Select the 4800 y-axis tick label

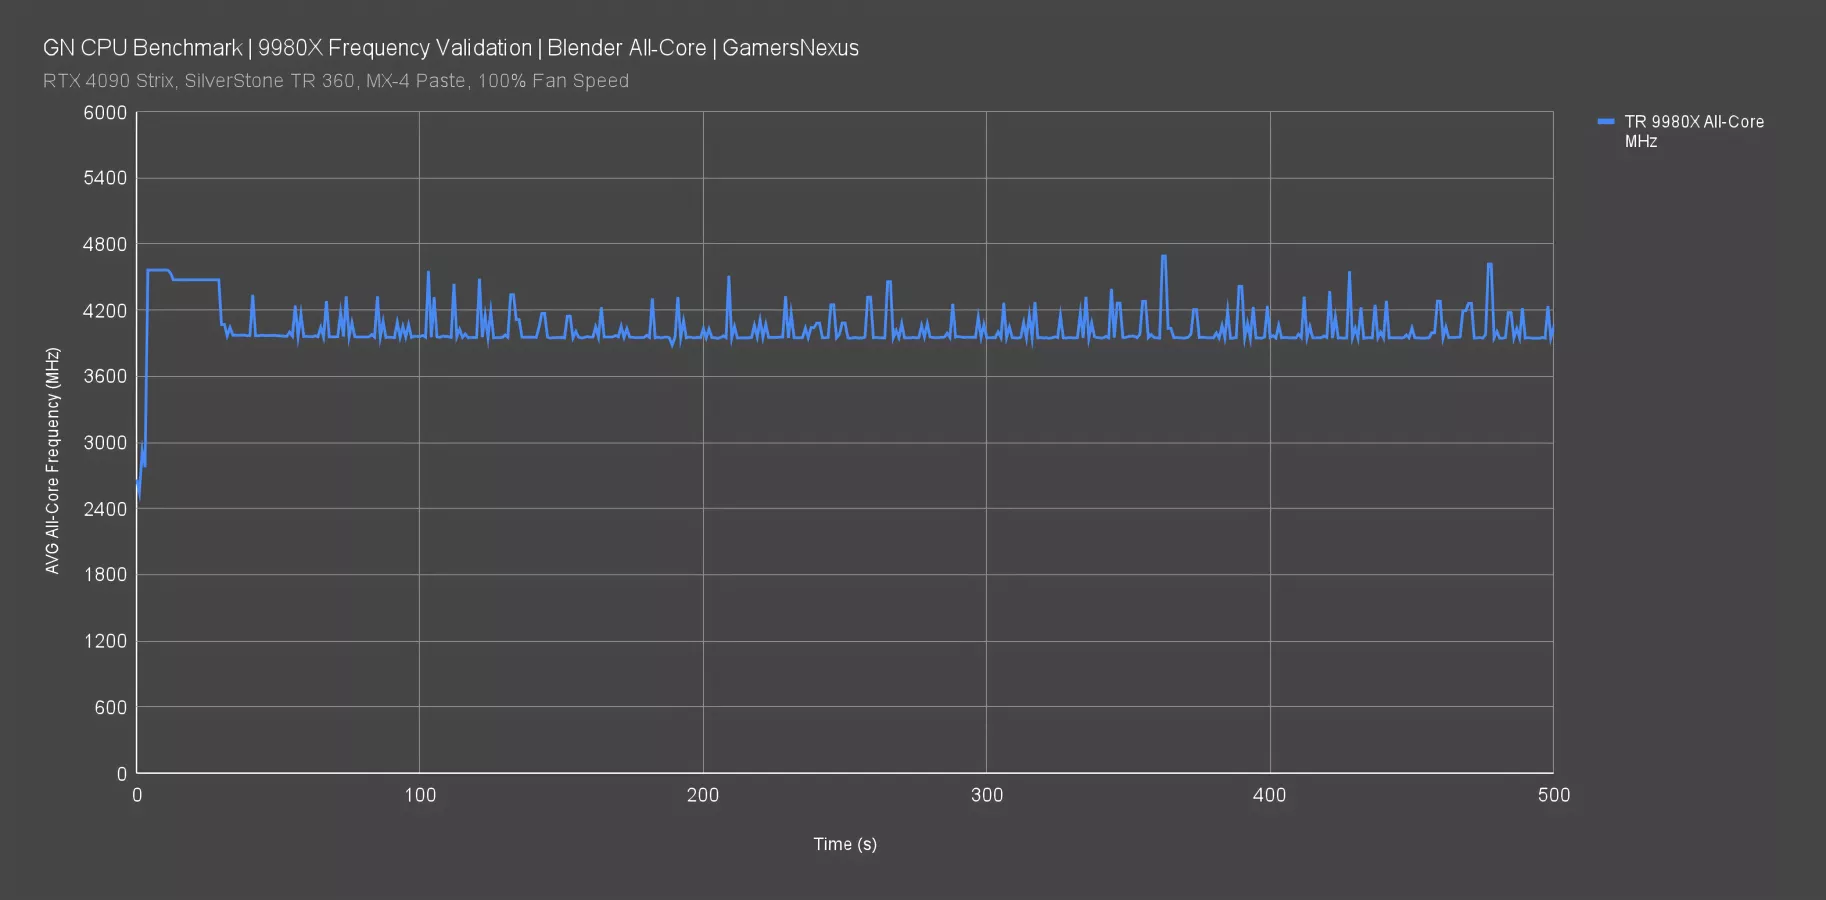point(105,245)
